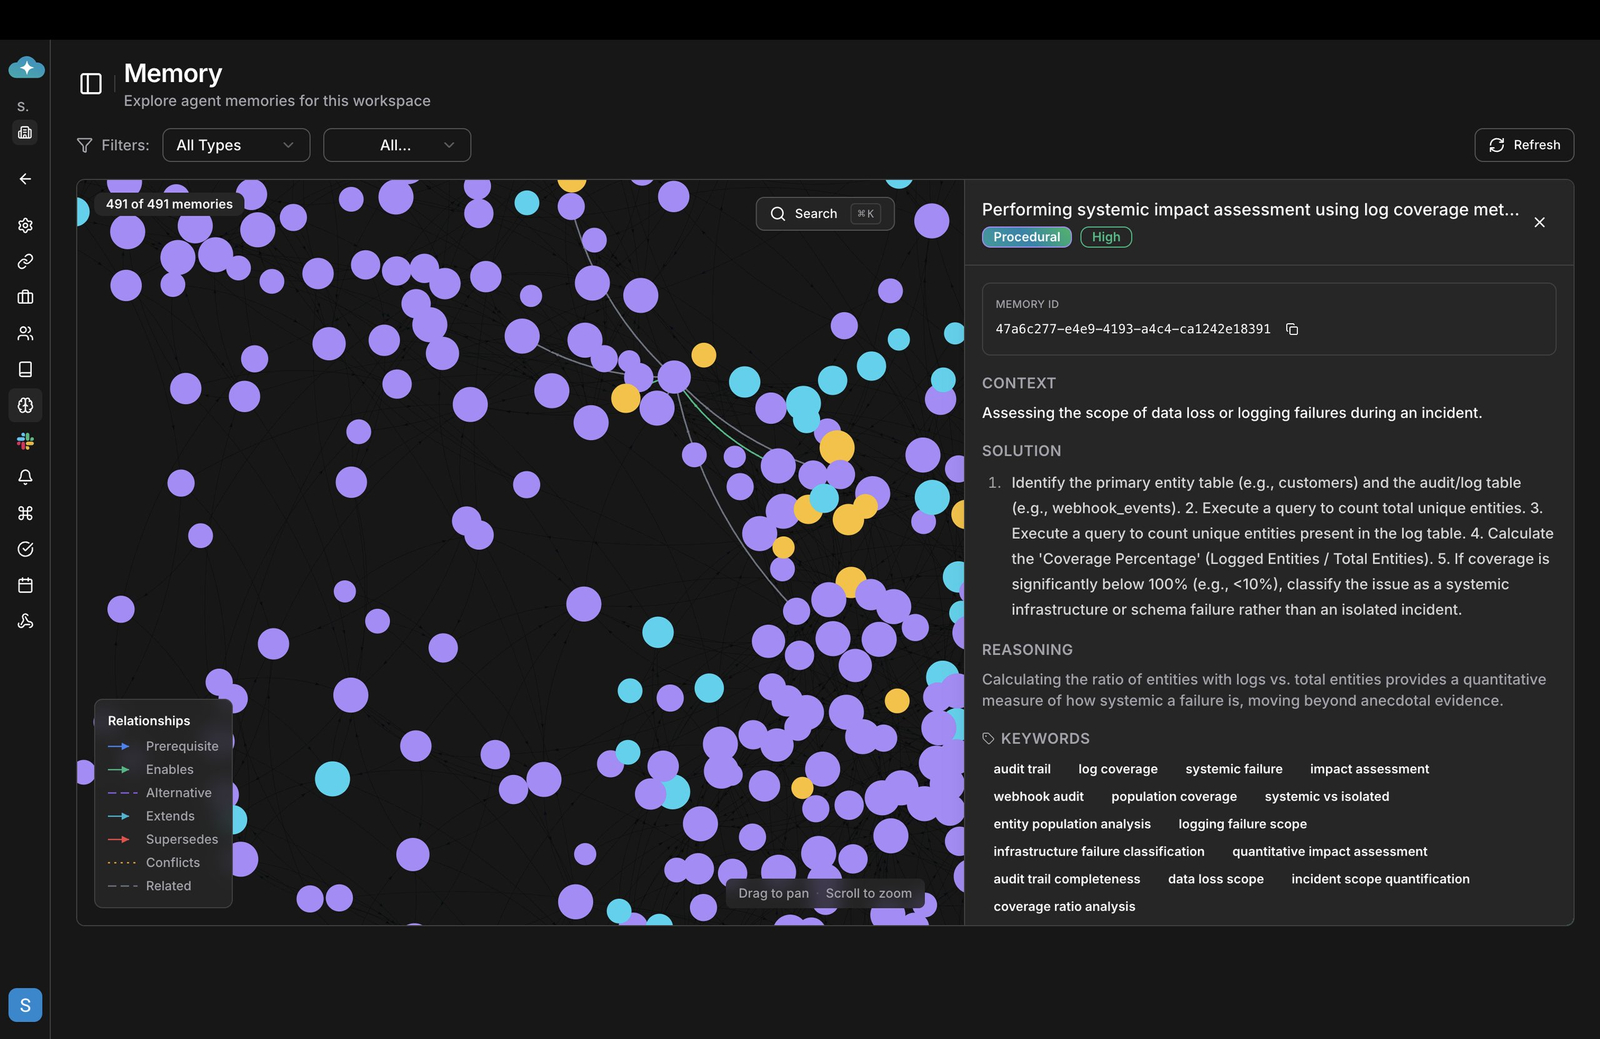Click the Search field in graph
Viewport: 1600px width, 1039px height.
[824, 214]
